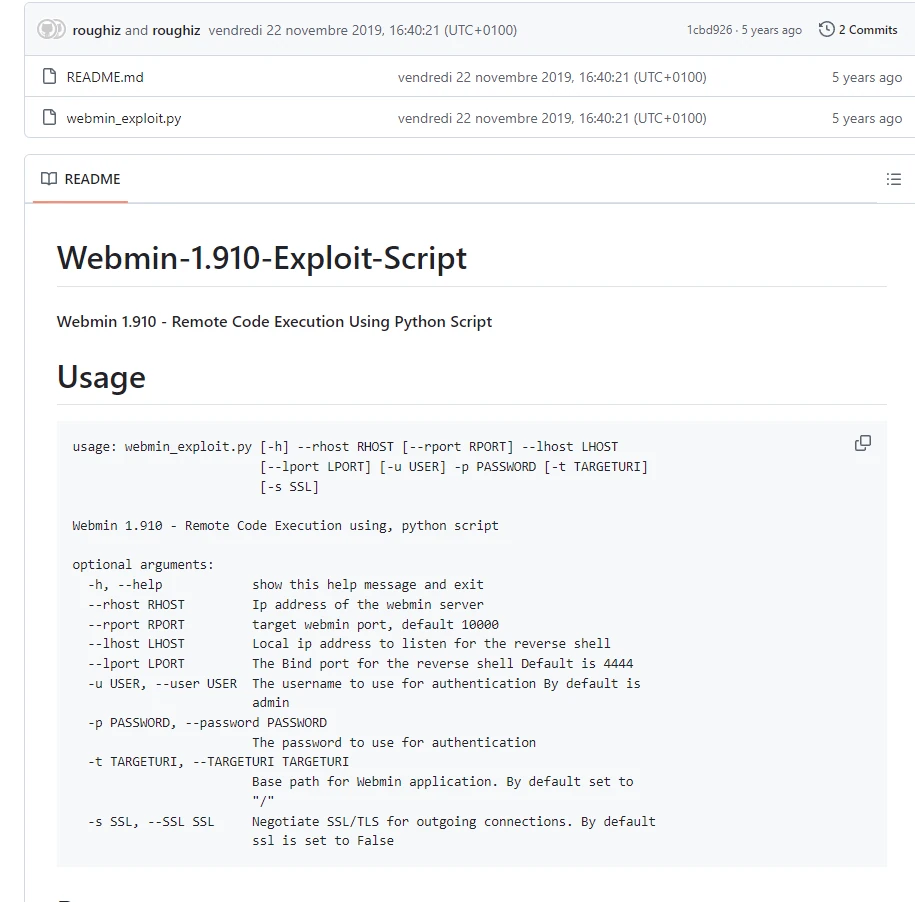Open the README outline list
The width and height of the screenshot is (915, 902).
pyautogui.click(x=893, y=179)
